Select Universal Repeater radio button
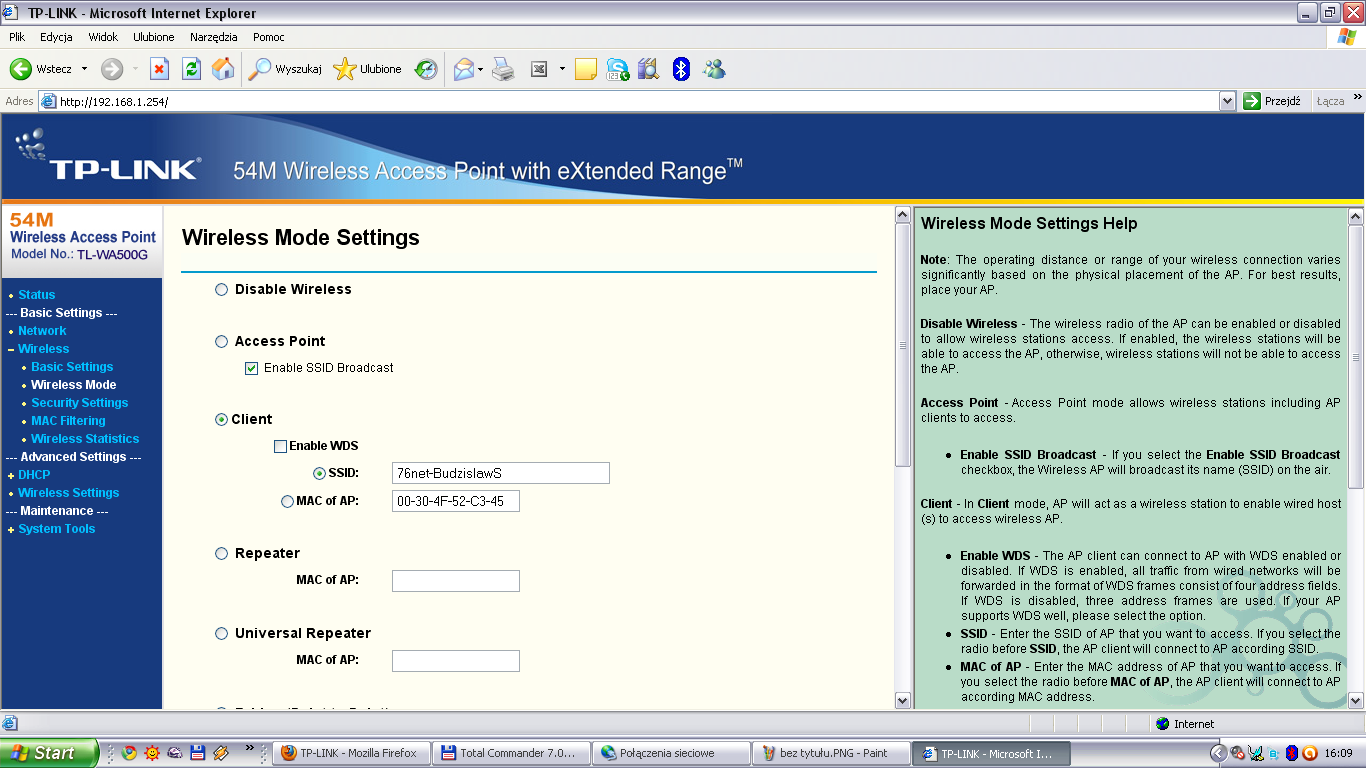 point(222,634)
